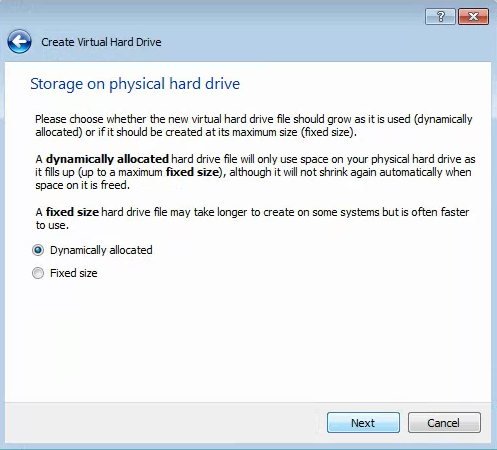Viewport: 497px width, 450px height.
Task: Choose the Fixed size radio button
Action: click(38, 273)
